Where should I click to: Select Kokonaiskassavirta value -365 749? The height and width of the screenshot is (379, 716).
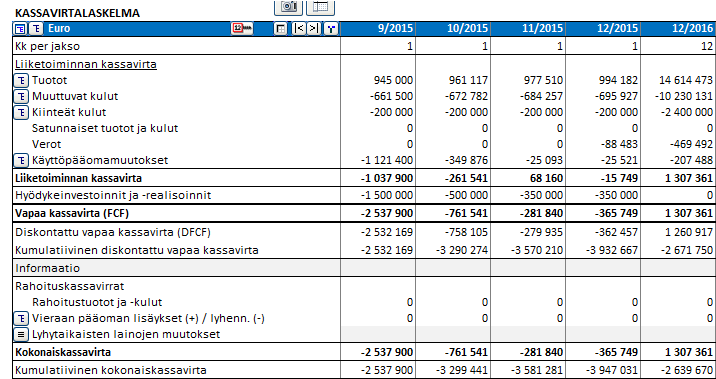pos(616,352)
